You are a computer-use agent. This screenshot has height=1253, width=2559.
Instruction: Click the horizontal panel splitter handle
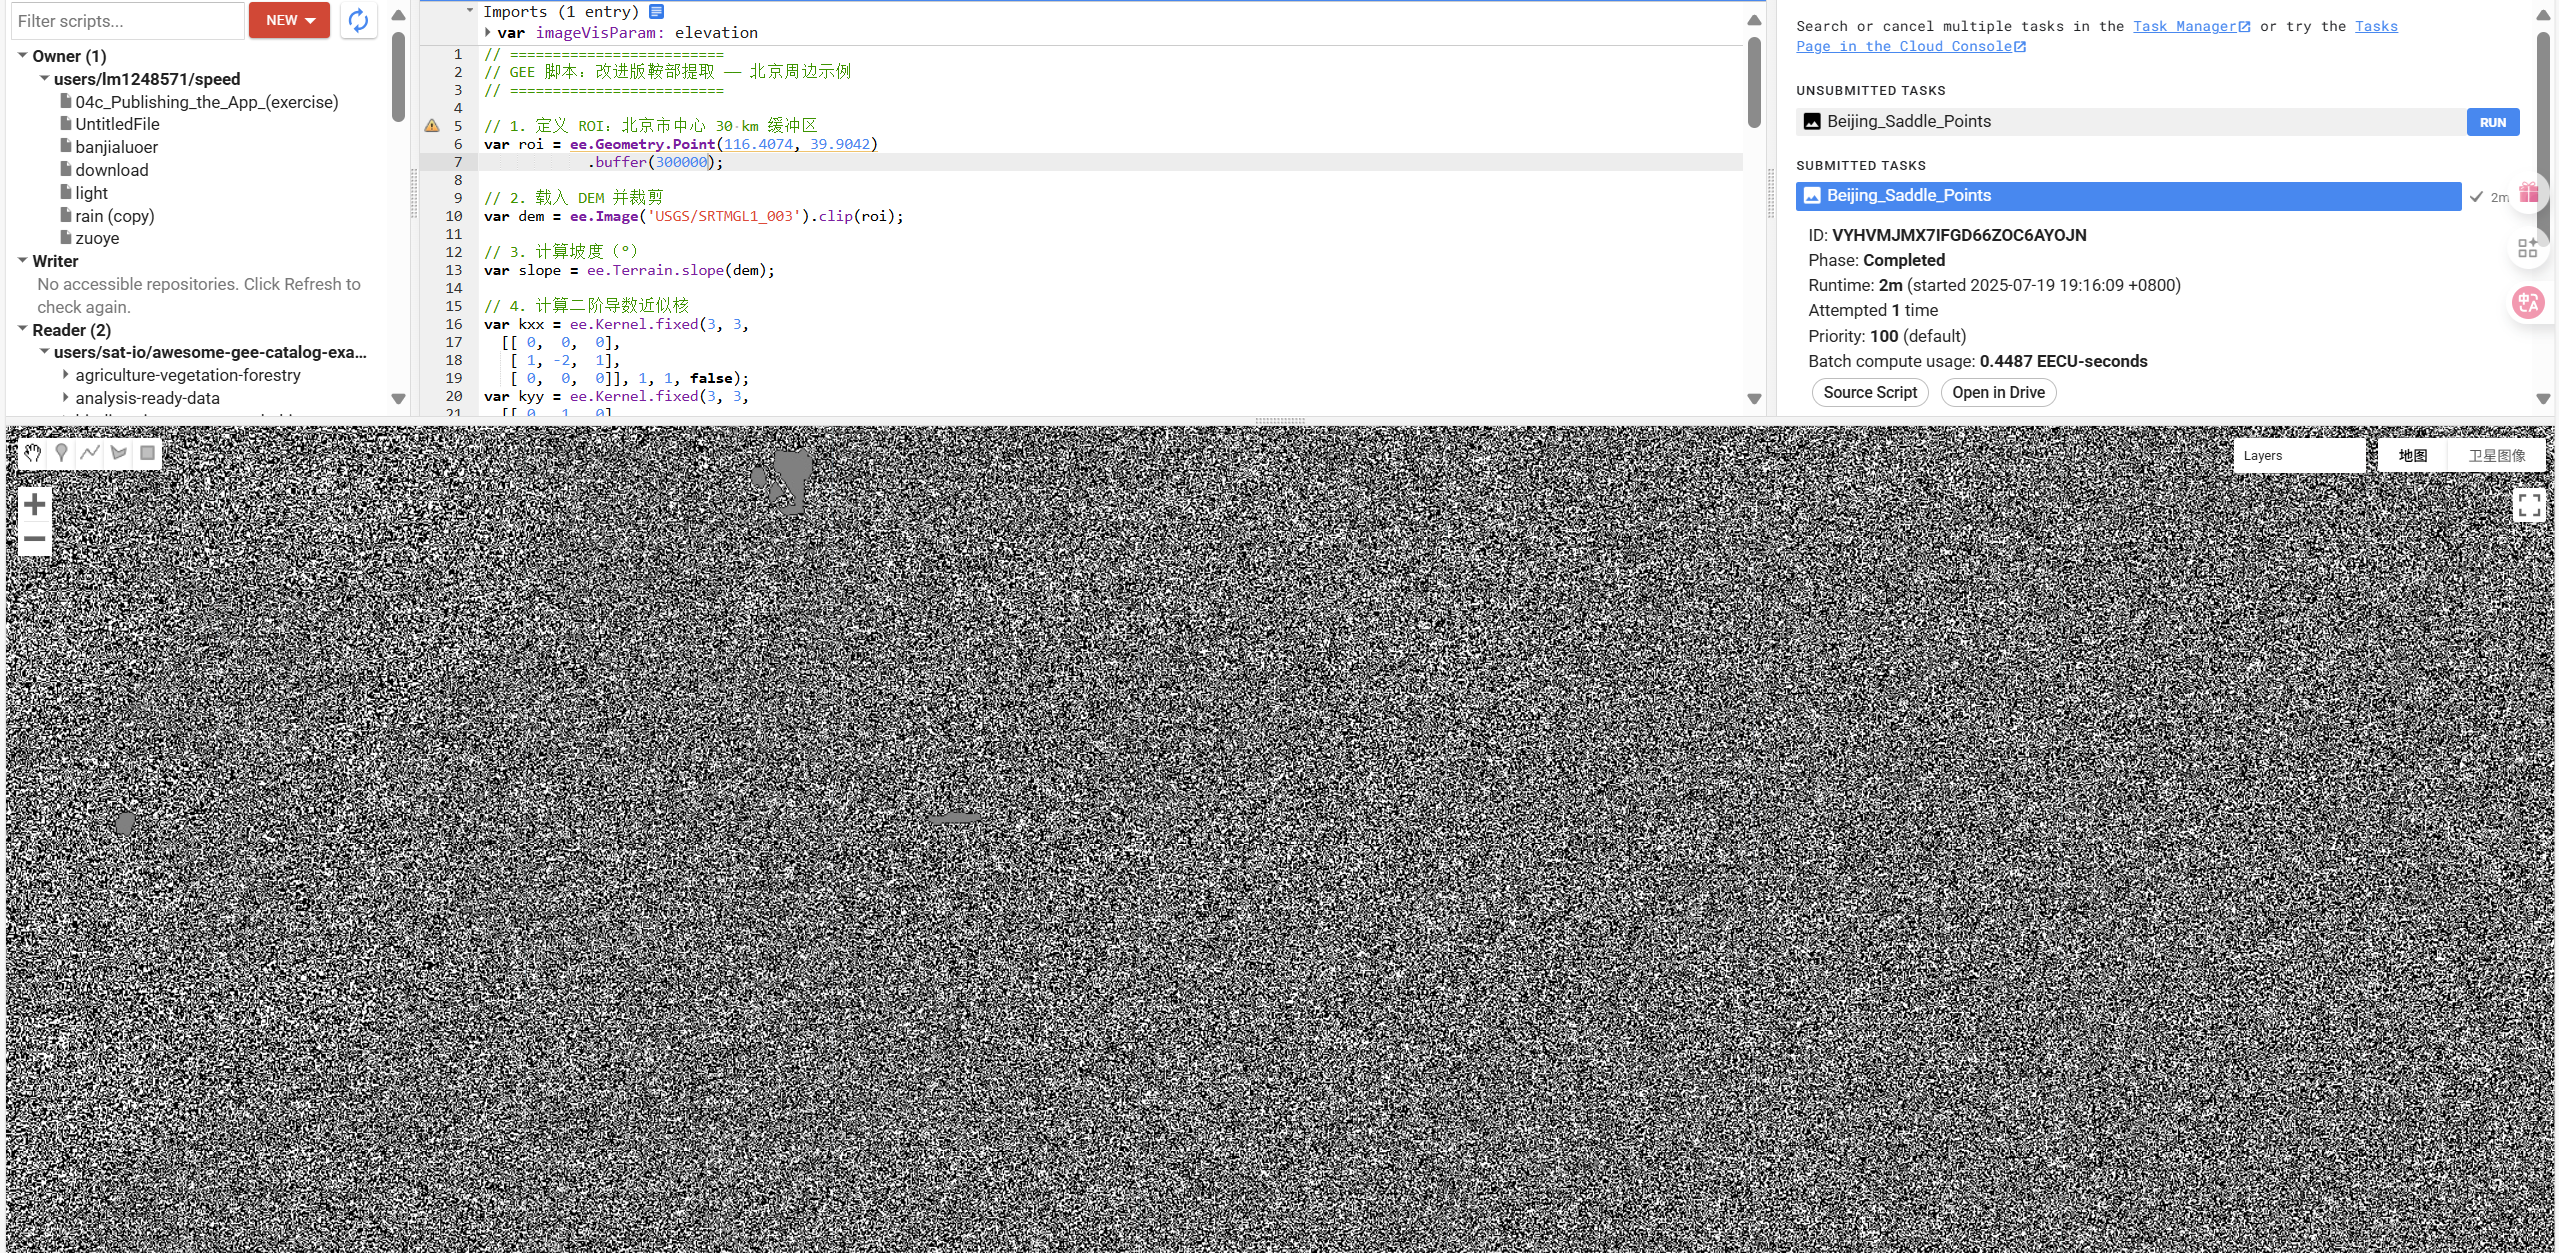1280,421
